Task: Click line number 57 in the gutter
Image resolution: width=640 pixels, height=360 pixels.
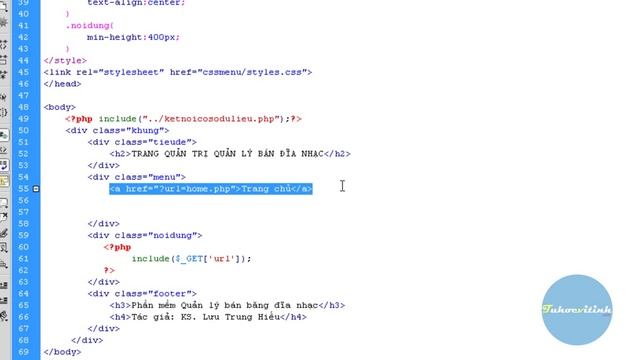Action: [x=24, y=212]
